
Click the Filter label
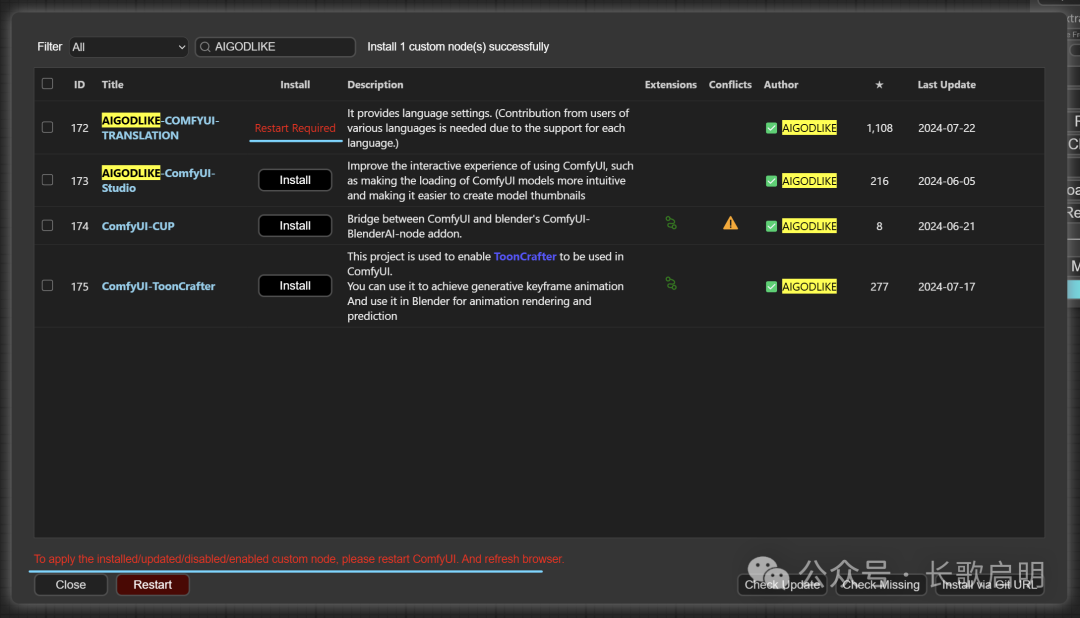(x=50, y=47)
